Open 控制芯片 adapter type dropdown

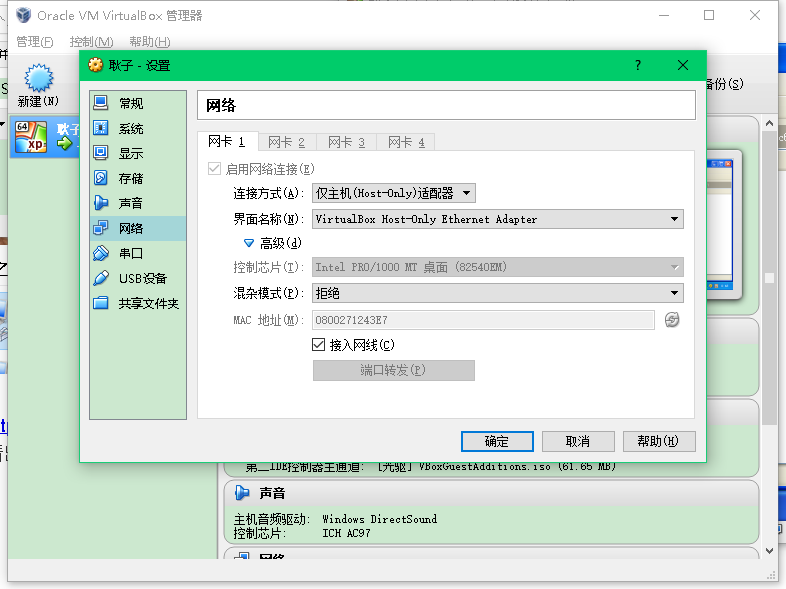tap(497, 267)
